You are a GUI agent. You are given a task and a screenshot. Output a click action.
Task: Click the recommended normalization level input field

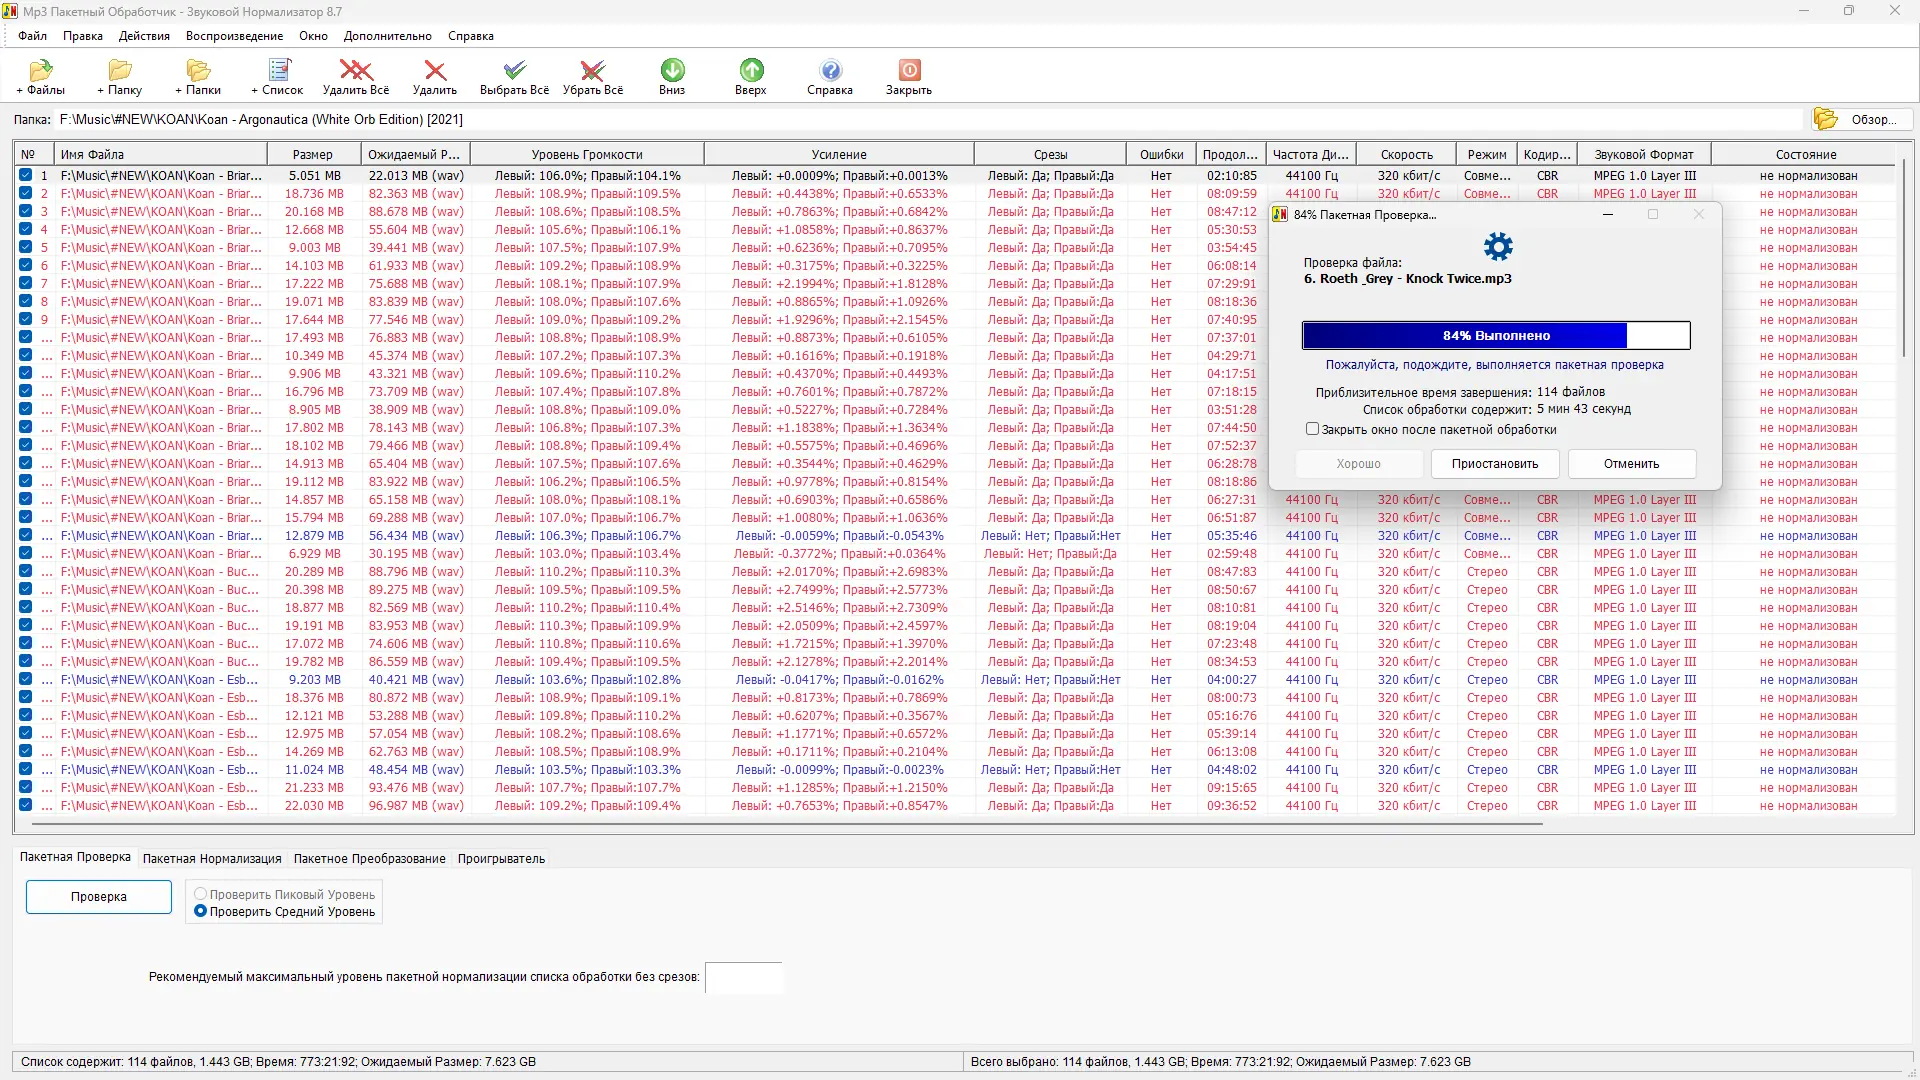click(x=743, y=977)
